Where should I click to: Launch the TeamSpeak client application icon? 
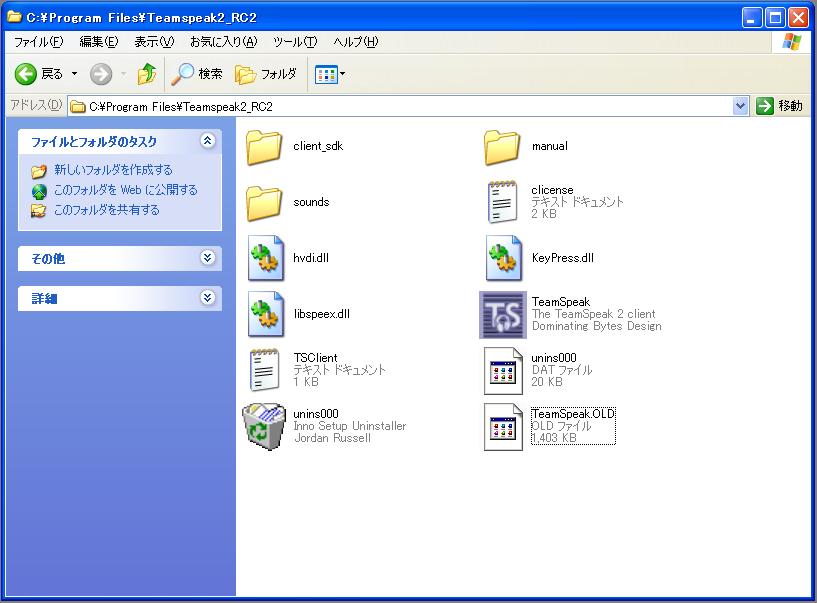tap(503, 315)
